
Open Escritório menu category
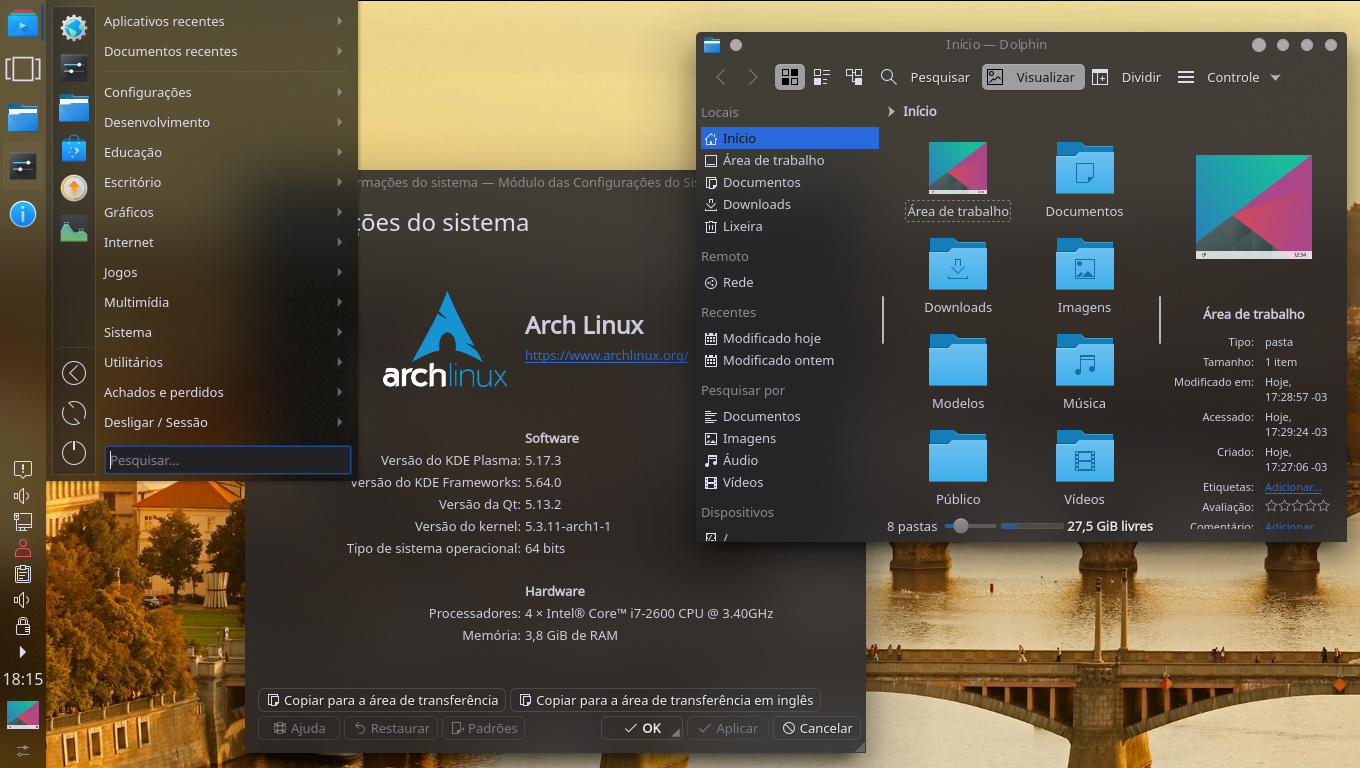coord(225,182)
